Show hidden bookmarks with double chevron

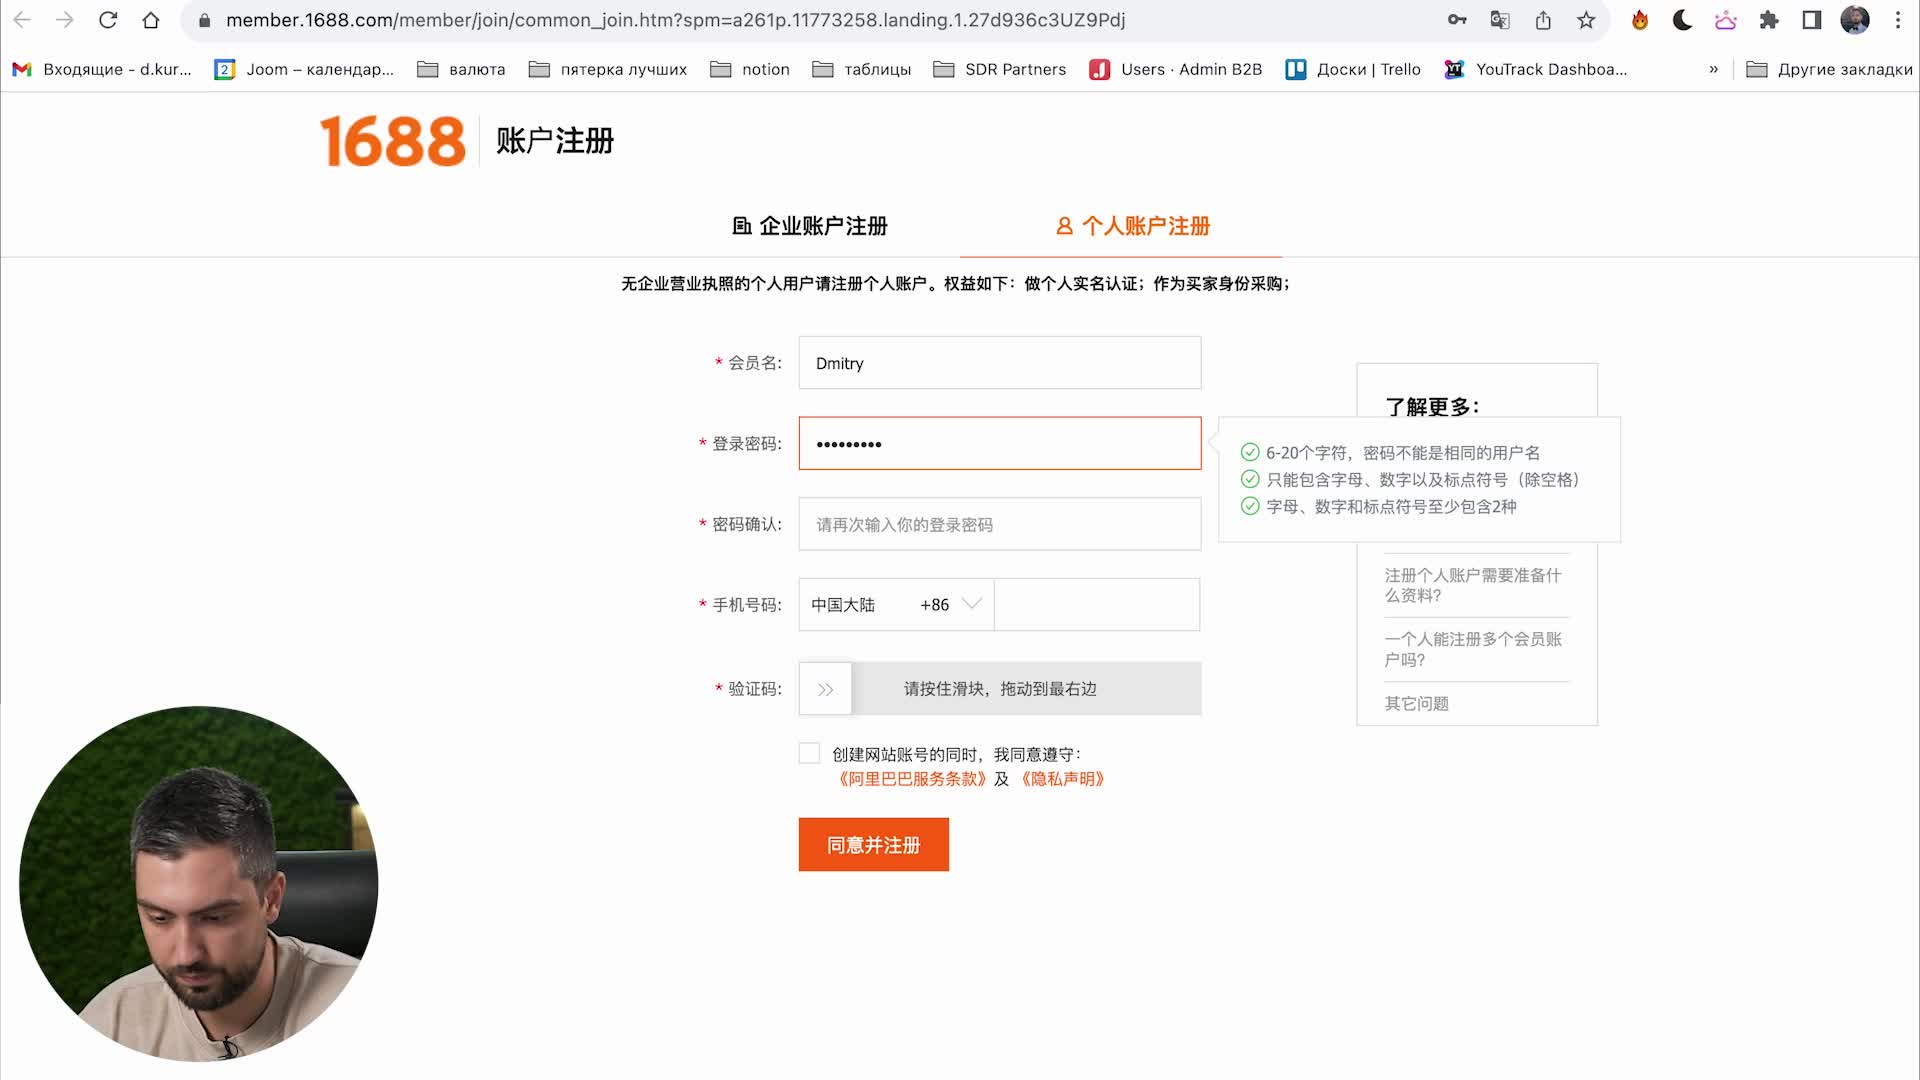[x=1713, y=69]
